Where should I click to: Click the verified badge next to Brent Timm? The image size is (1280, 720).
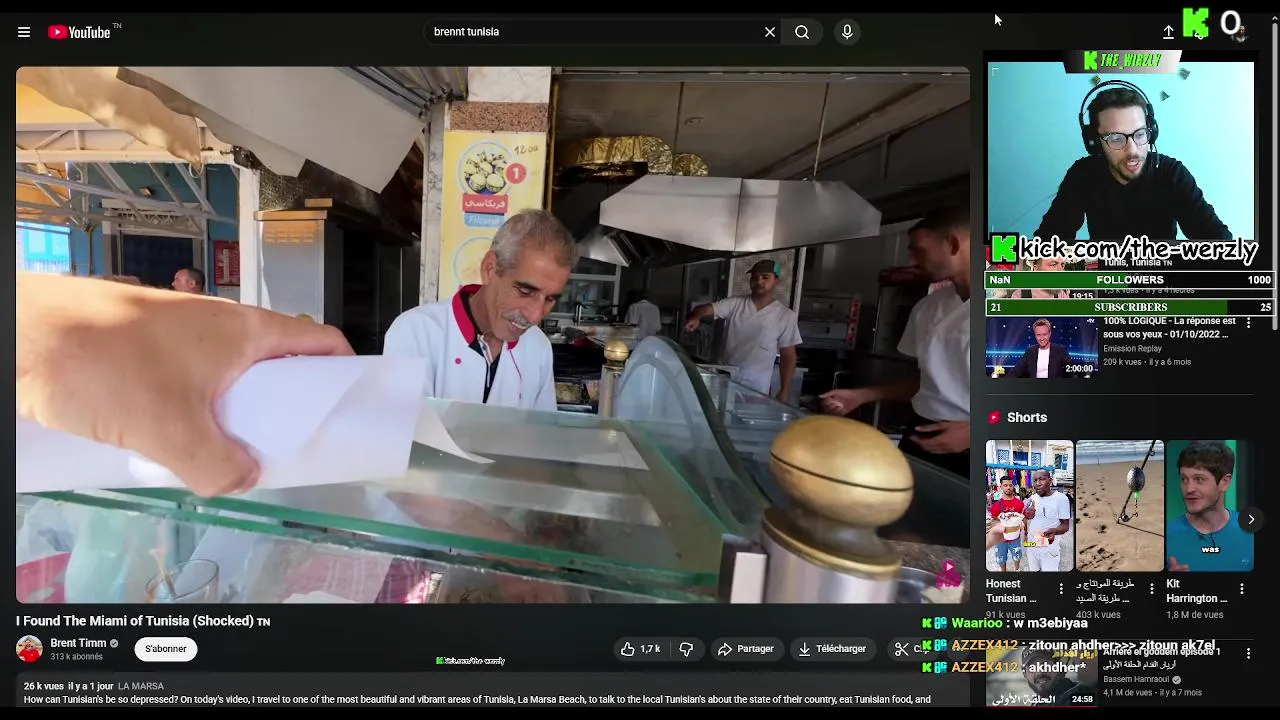pyautogui.click(x=114, y=644)
